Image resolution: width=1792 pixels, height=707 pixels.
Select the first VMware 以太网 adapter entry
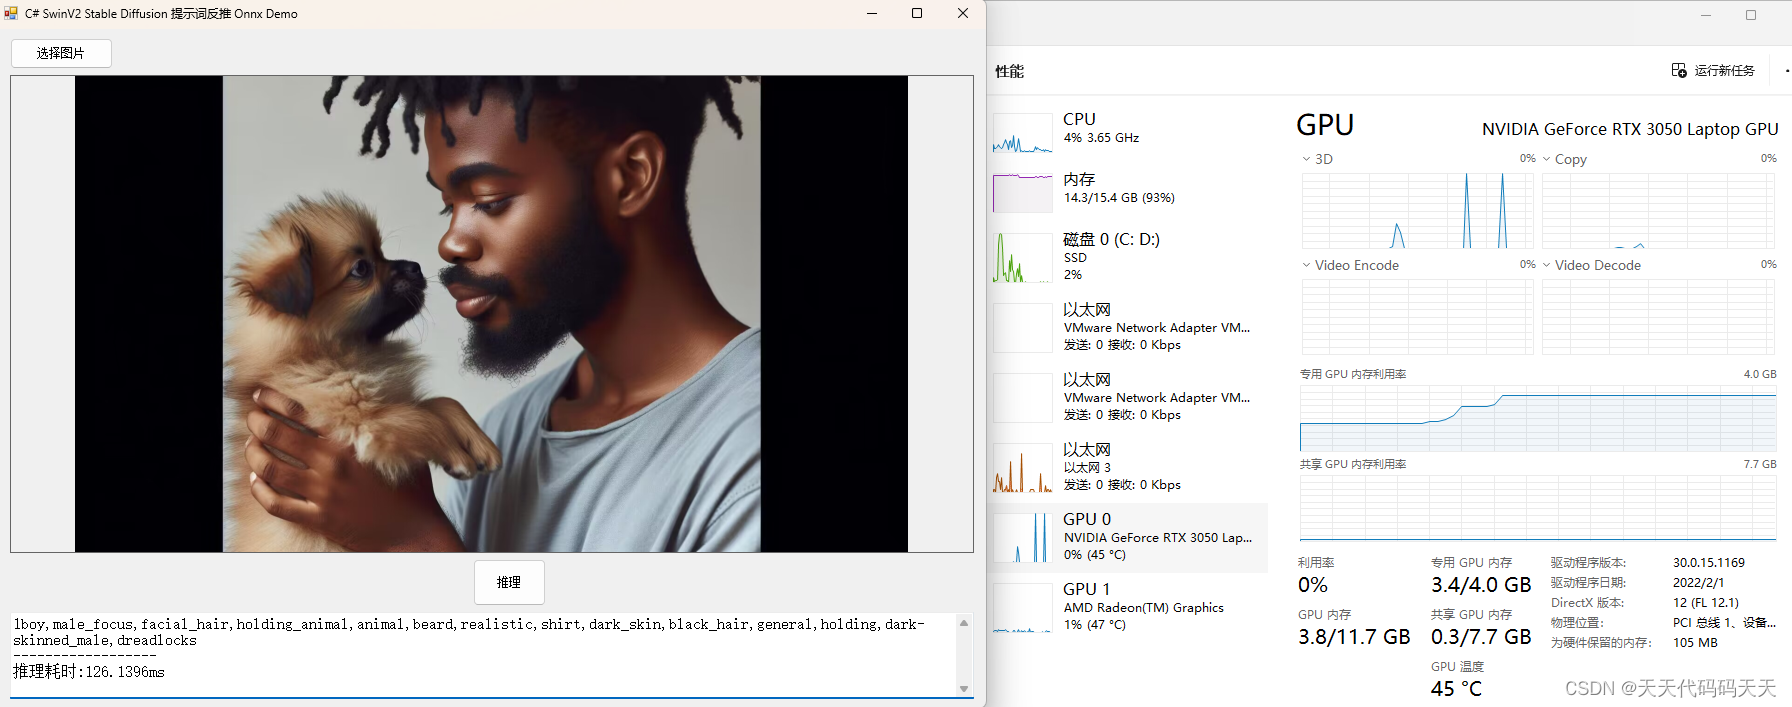(1128, 327)
